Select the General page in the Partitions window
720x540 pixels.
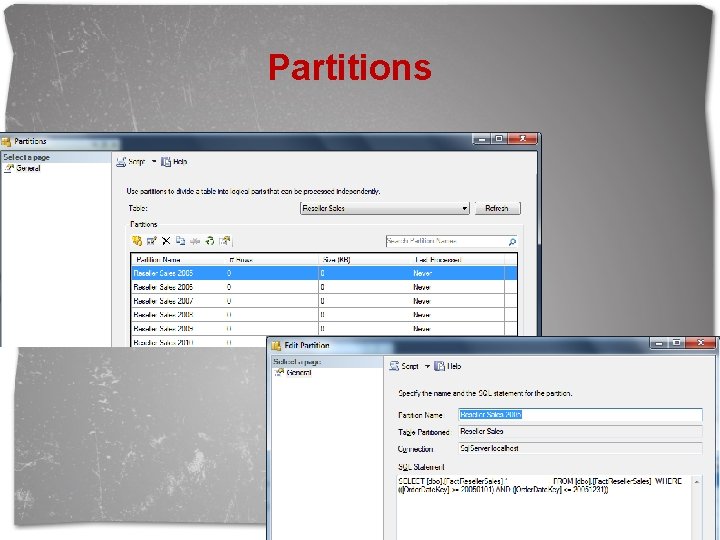(x=22, y=169)
